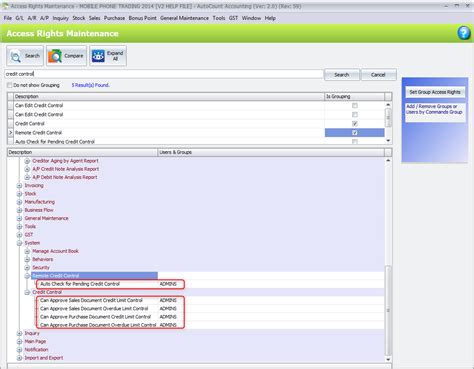
Task: Expand the Business Flow tree node
Action: [x=19, y=210]
